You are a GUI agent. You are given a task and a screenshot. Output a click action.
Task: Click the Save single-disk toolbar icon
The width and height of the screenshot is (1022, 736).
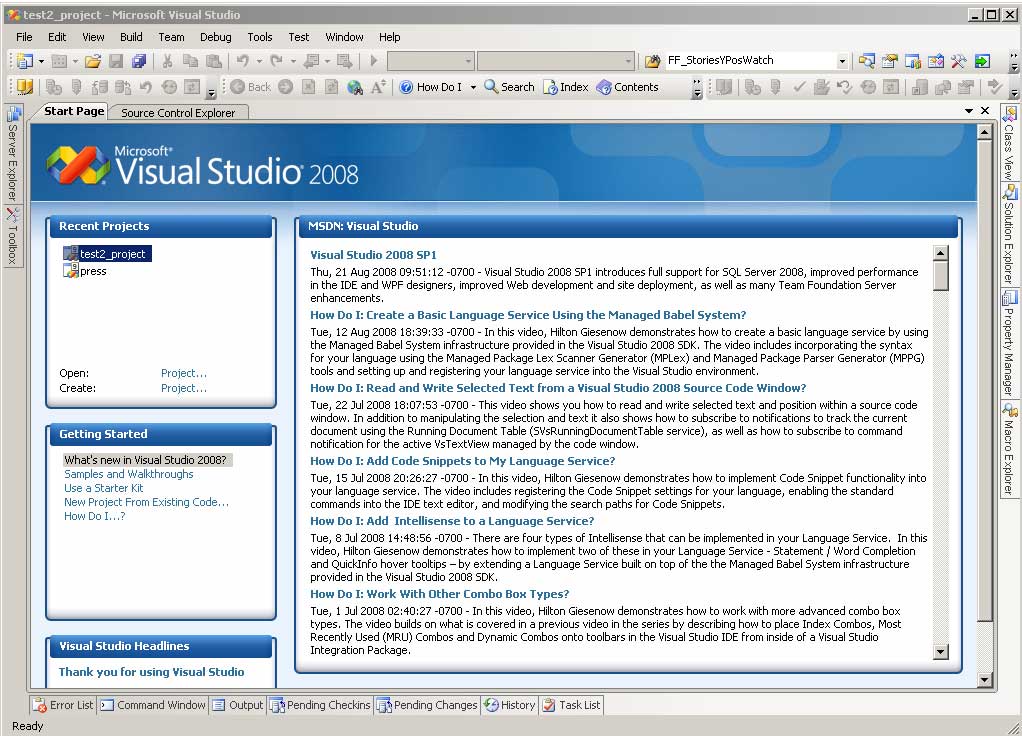pos(116,61)
